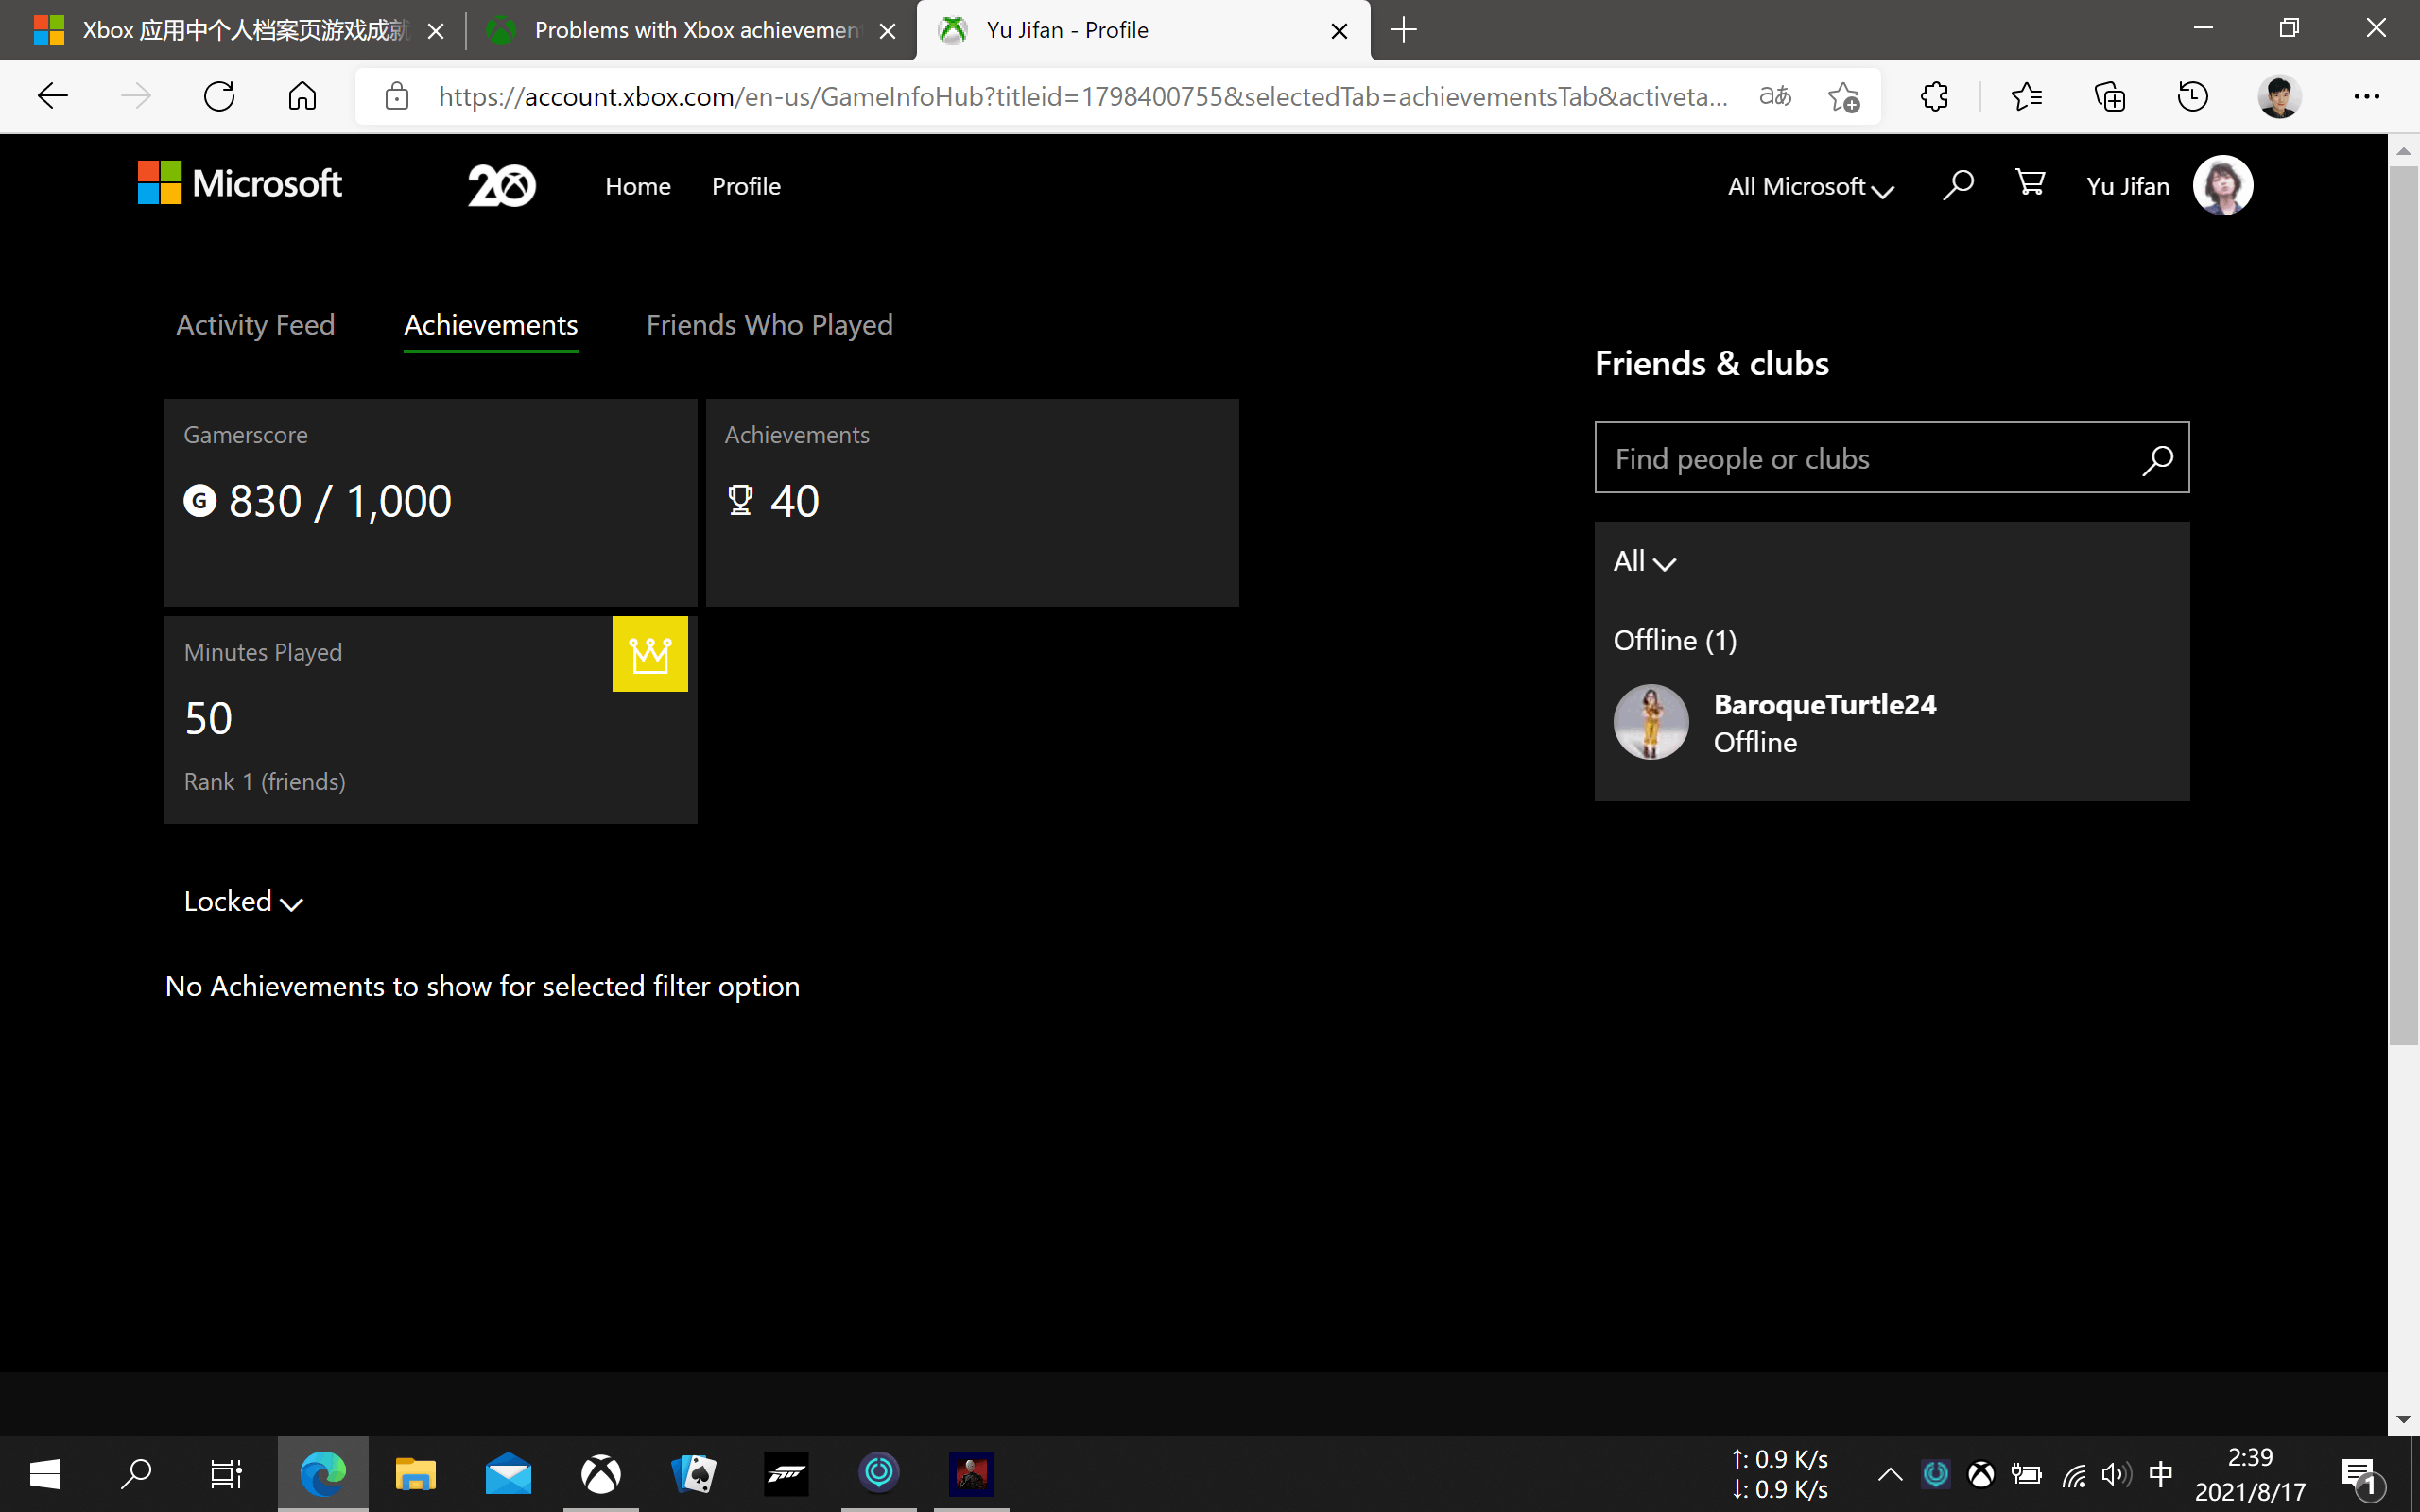This screenshot has width=2420, height=1512.
Task: Click the translate page icon
Action: coord(1775,97)
